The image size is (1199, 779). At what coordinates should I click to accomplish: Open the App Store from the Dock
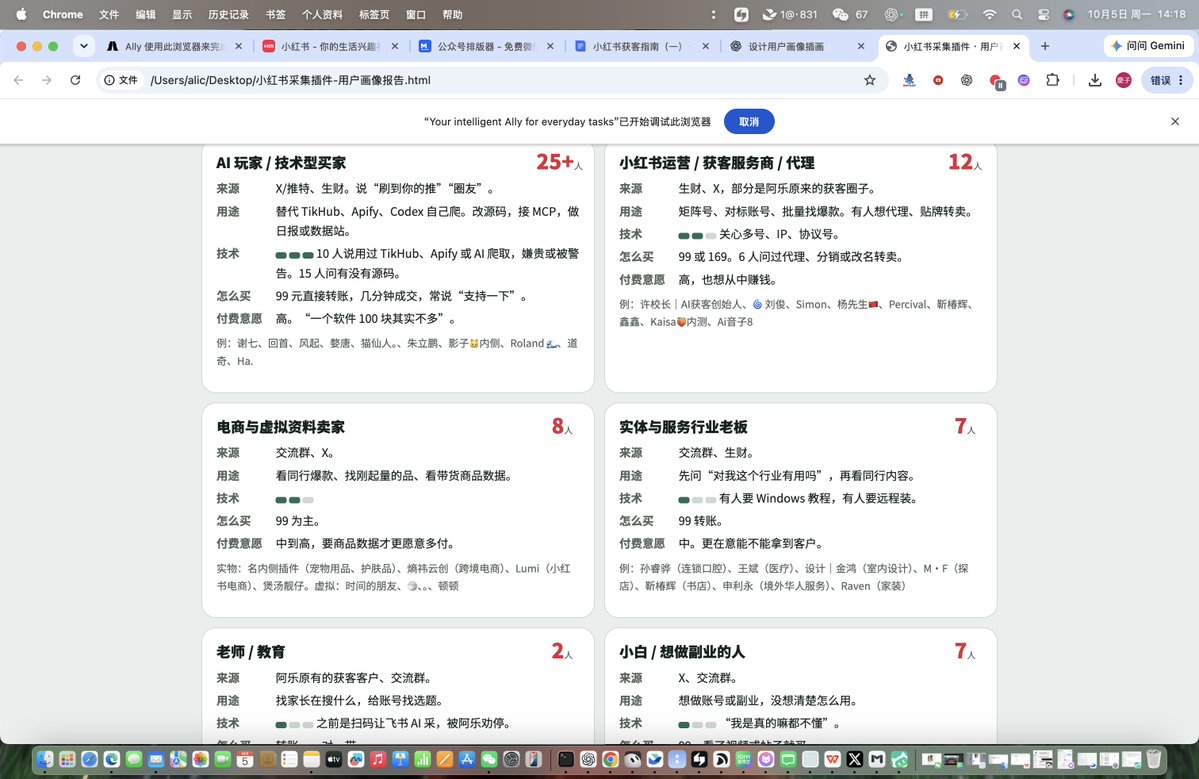point(466,758)
